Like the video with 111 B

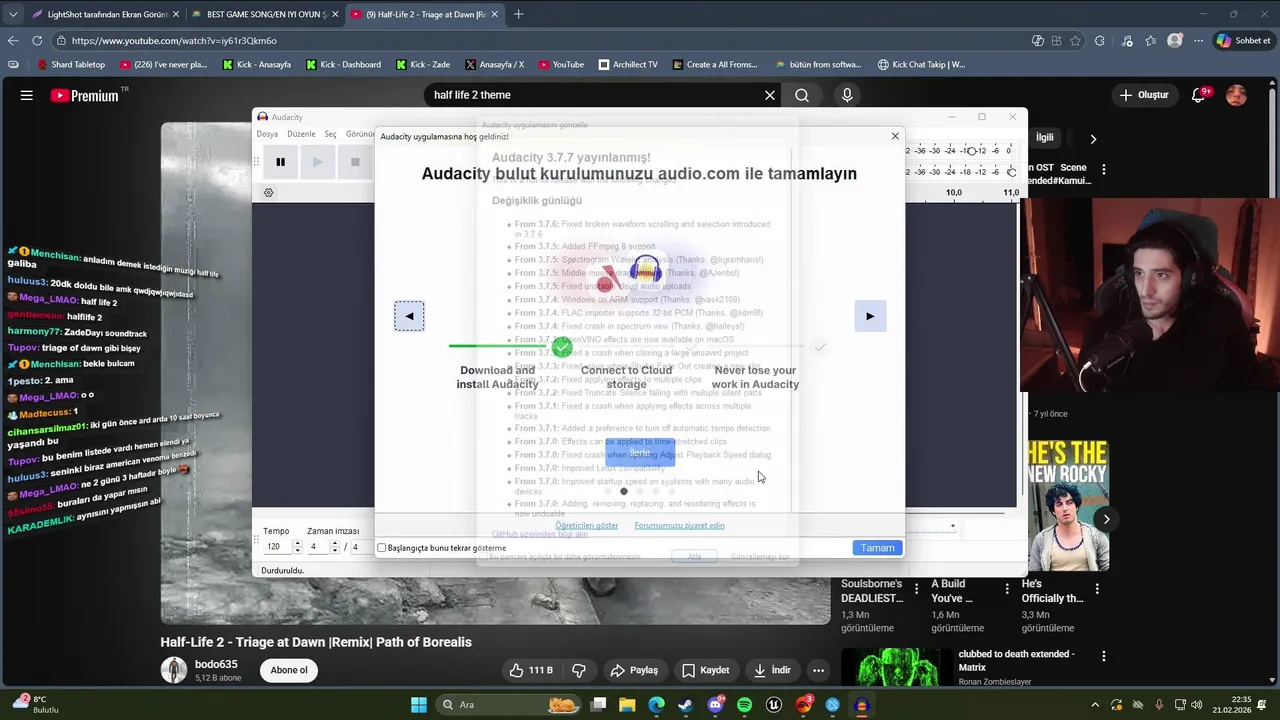pyautogui.click(x=531, y=670)
